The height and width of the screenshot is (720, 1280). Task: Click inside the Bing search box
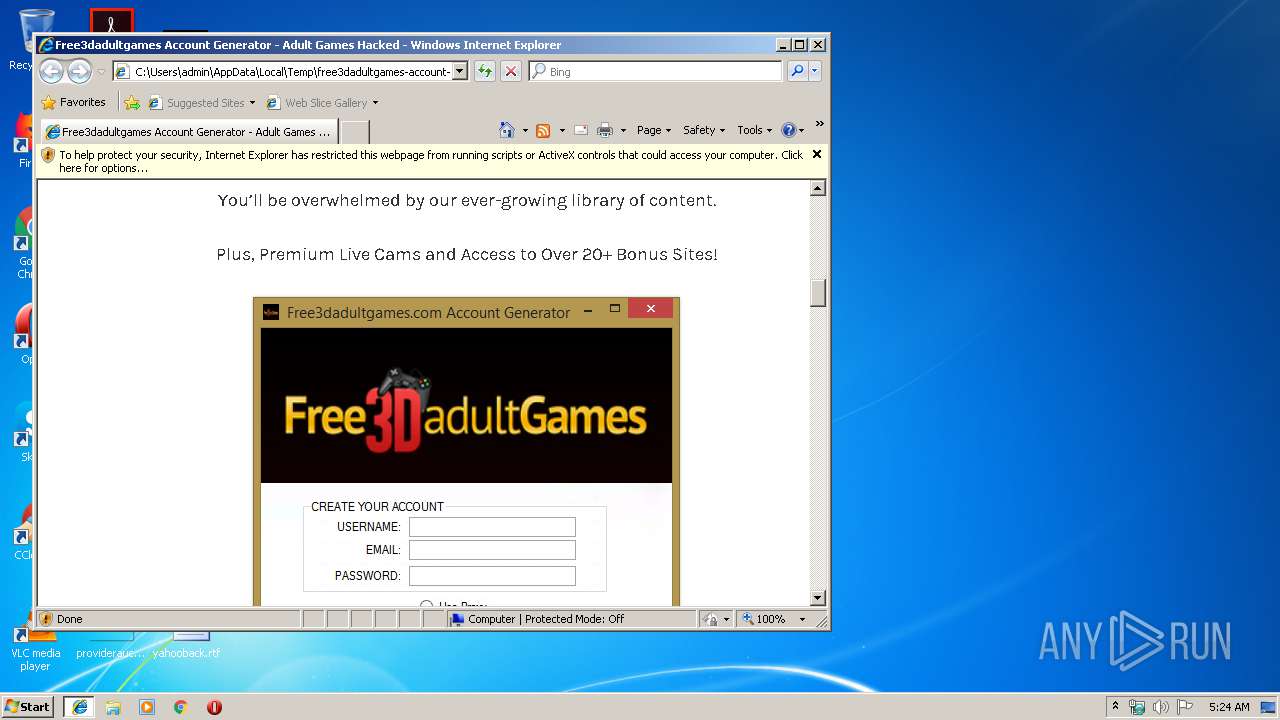coord(655,72)
